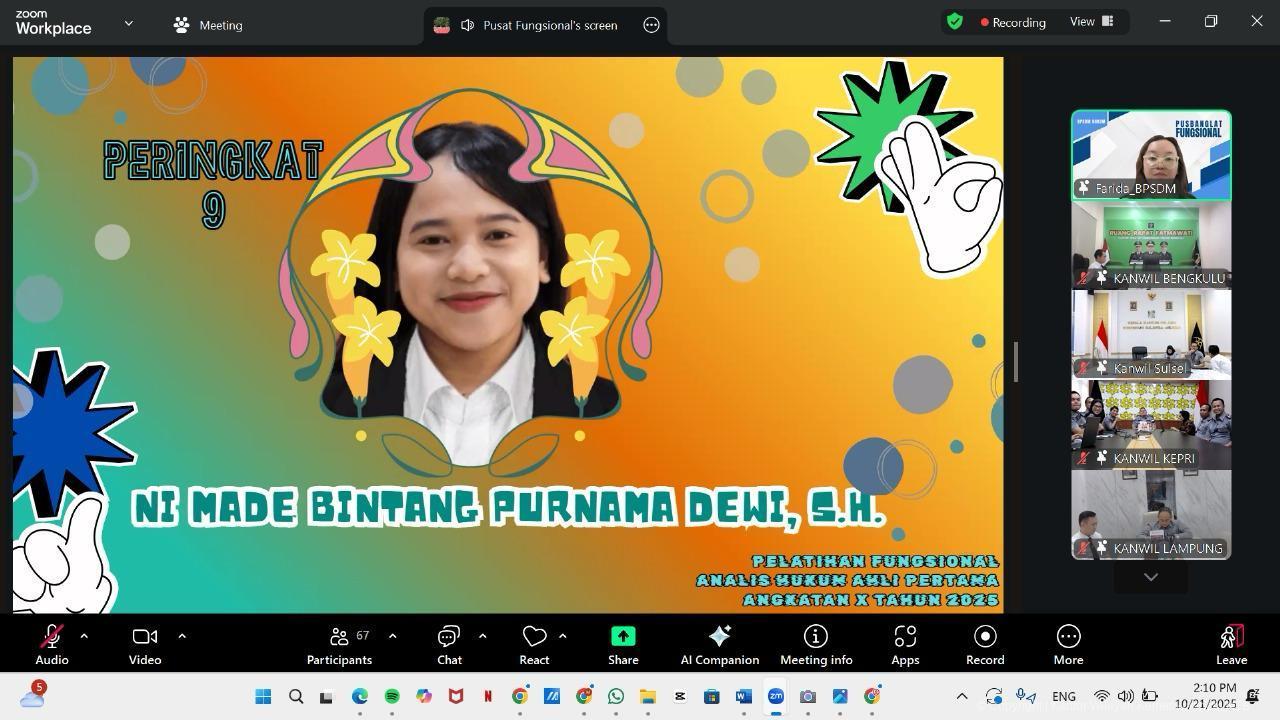
Task: Expand audio options arrow next to Audio
Action: point(84,636)
